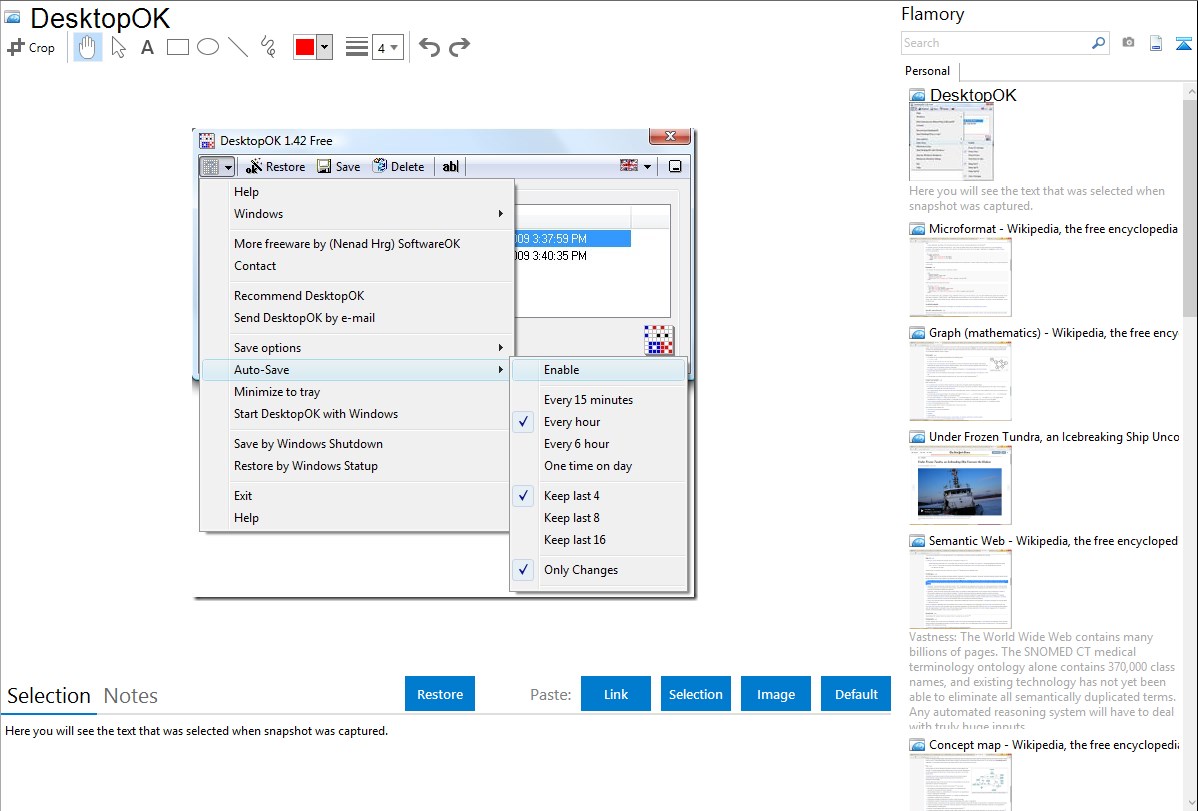This screenshot has width=1198, height=811.
Task: Choose Recommend DesktopOK from the menu
Action: (x=357, y=296)
